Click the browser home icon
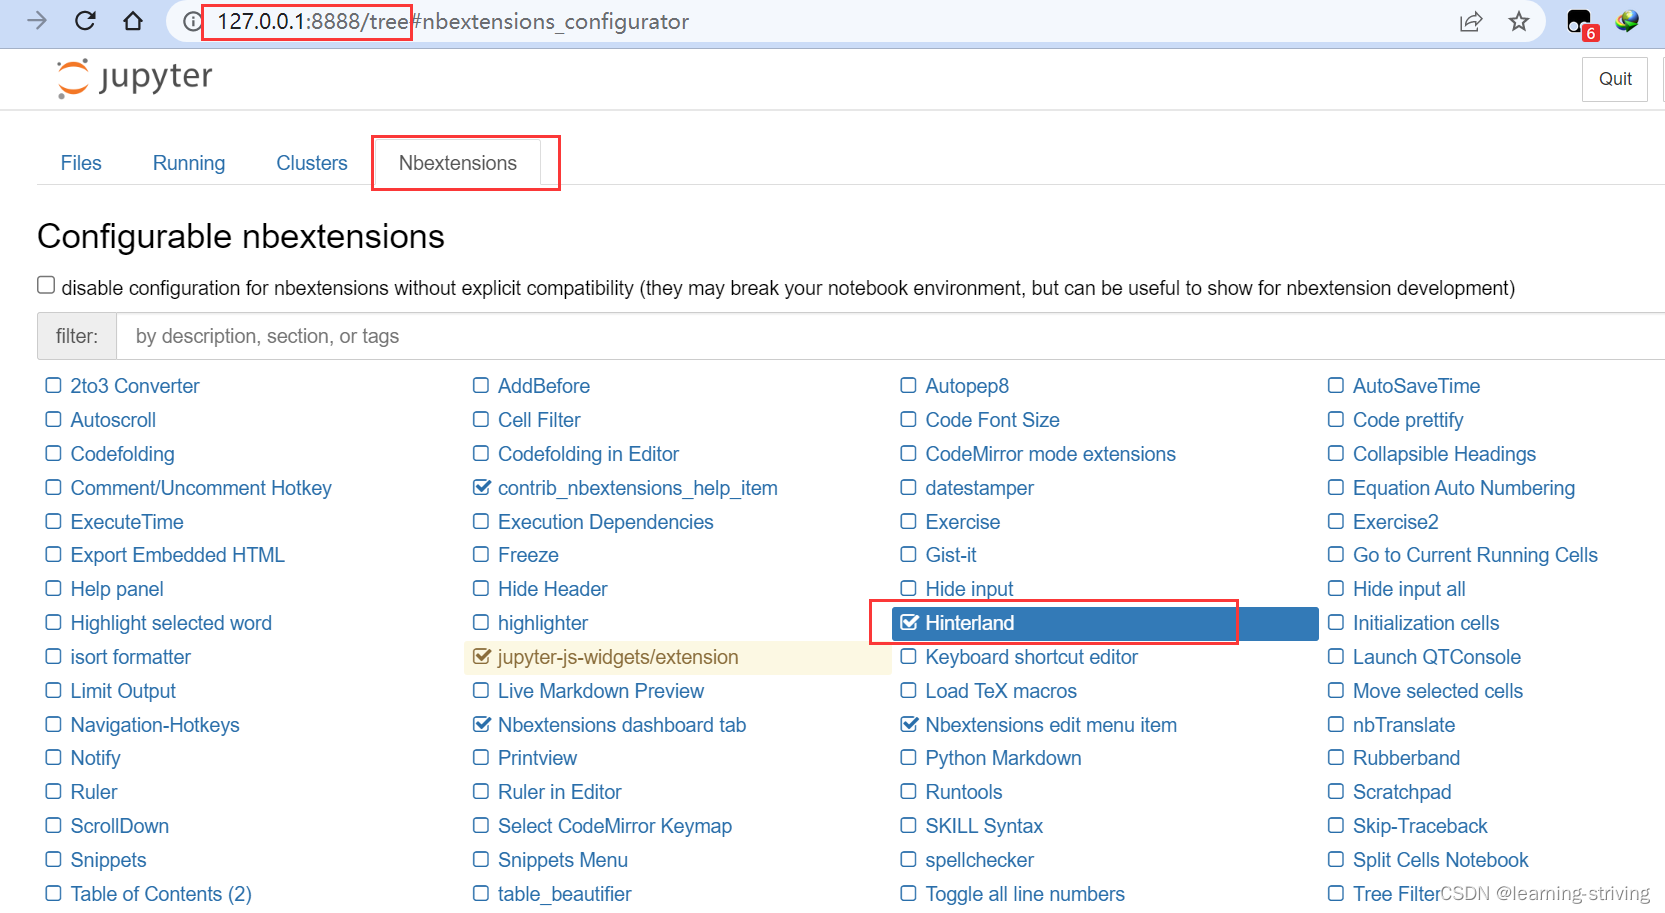1665x913 pixels. click(134, 21)
